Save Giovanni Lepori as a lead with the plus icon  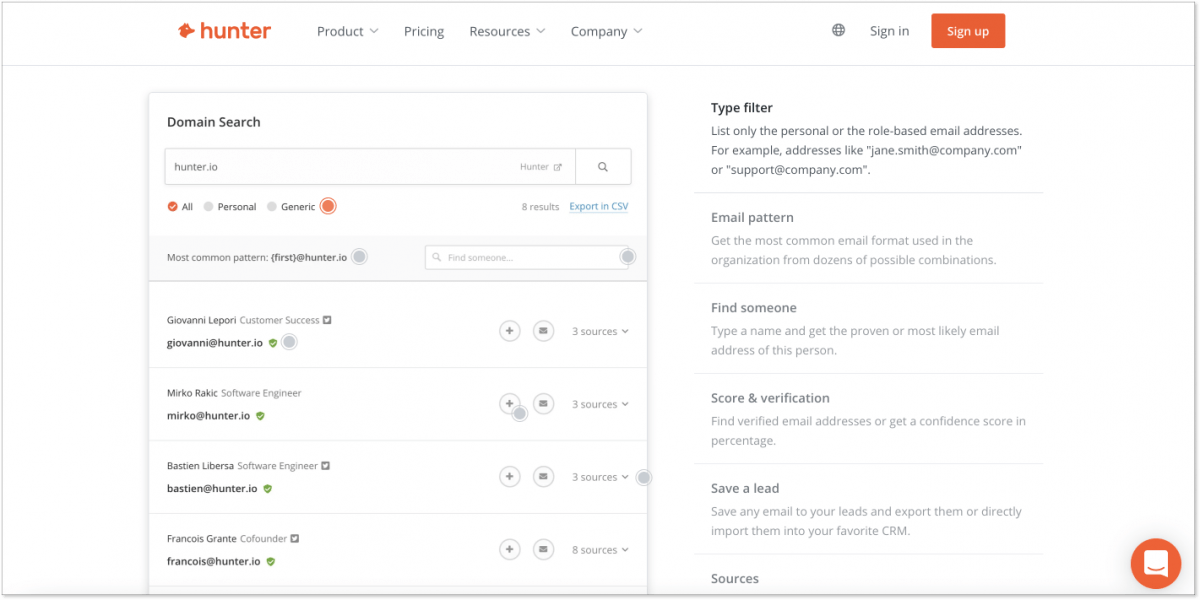[510, 330]
